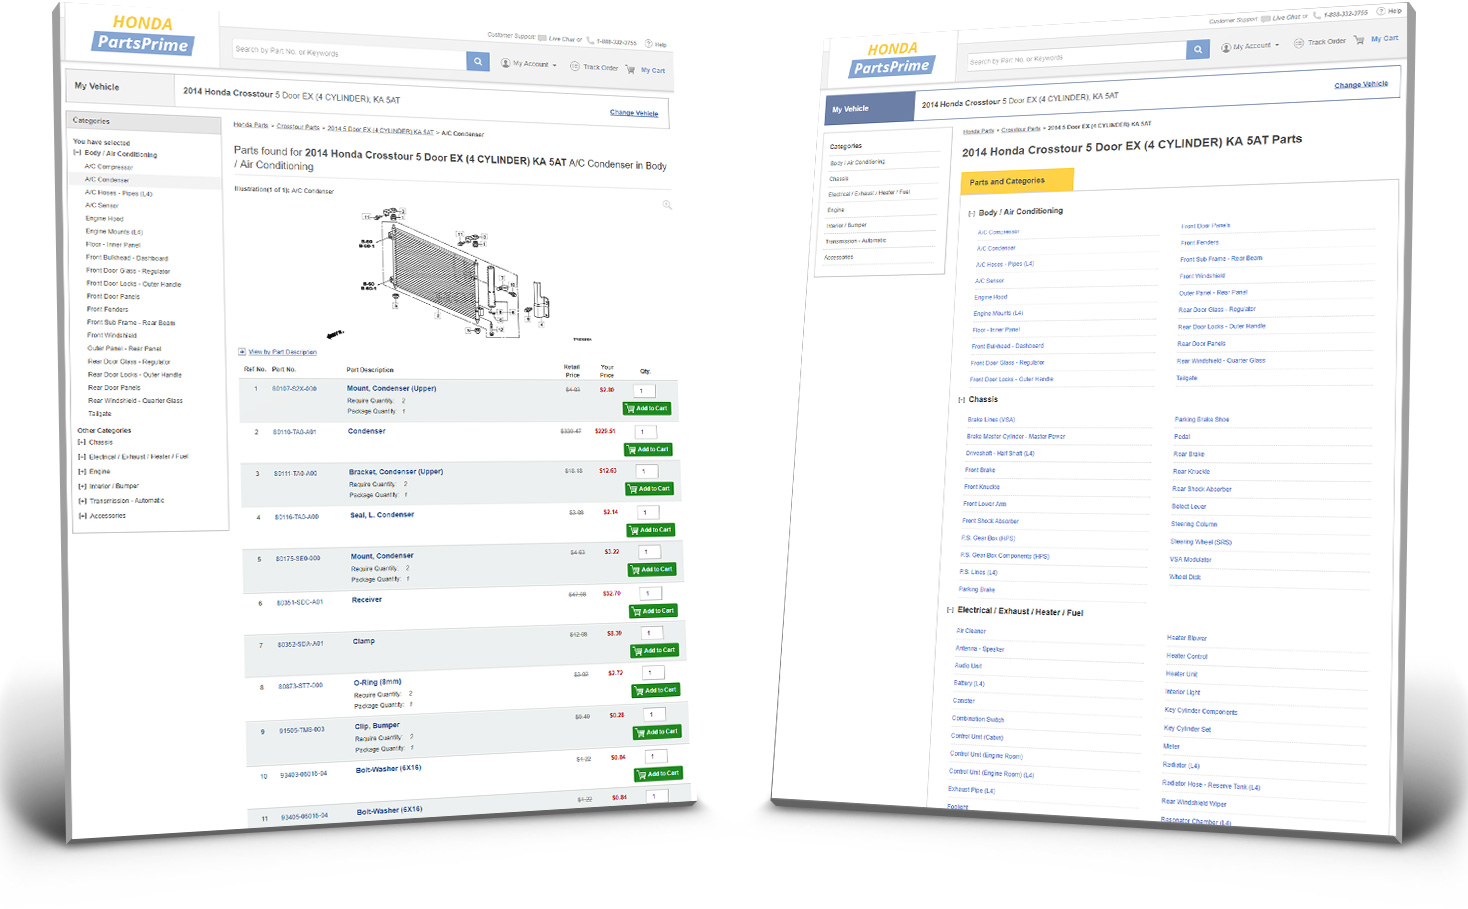Click View by Part Description link

tap(282, 352)
